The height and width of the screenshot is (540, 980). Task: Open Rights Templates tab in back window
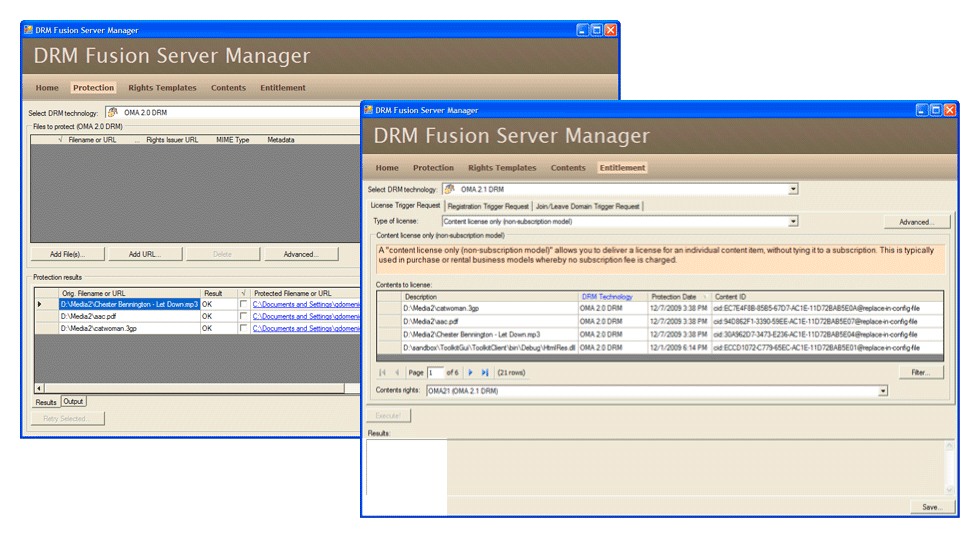pyautogui.click(x=162, y=88)
